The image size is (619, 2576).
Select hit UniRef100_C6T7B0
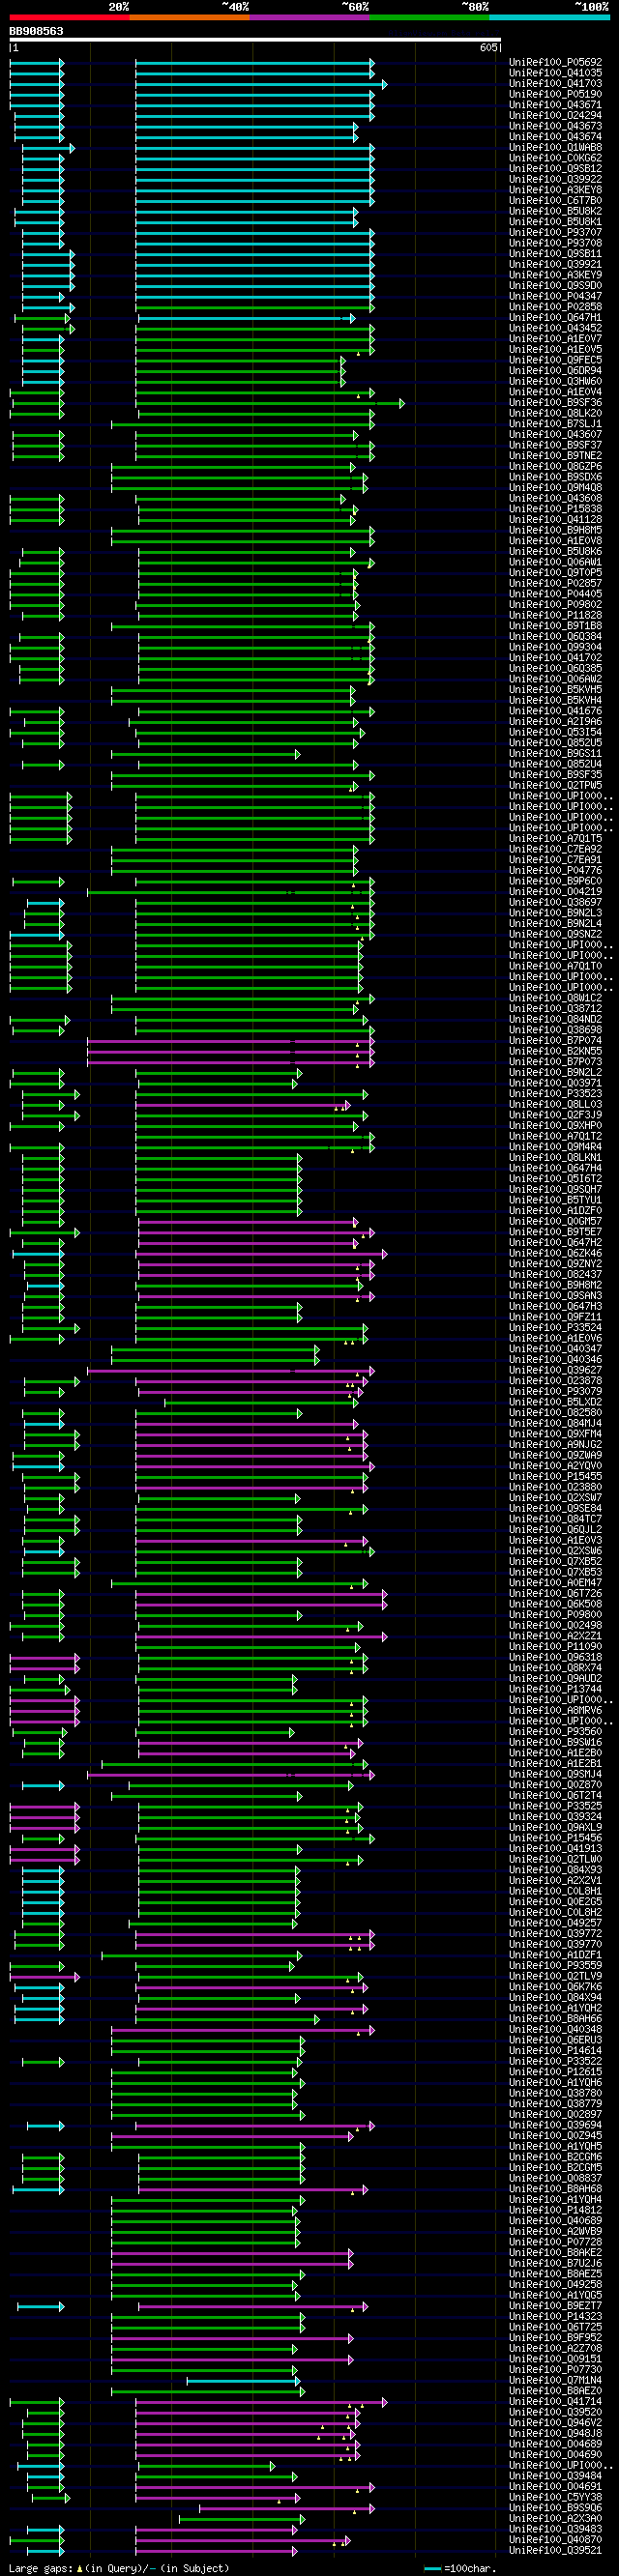[555, 201]
